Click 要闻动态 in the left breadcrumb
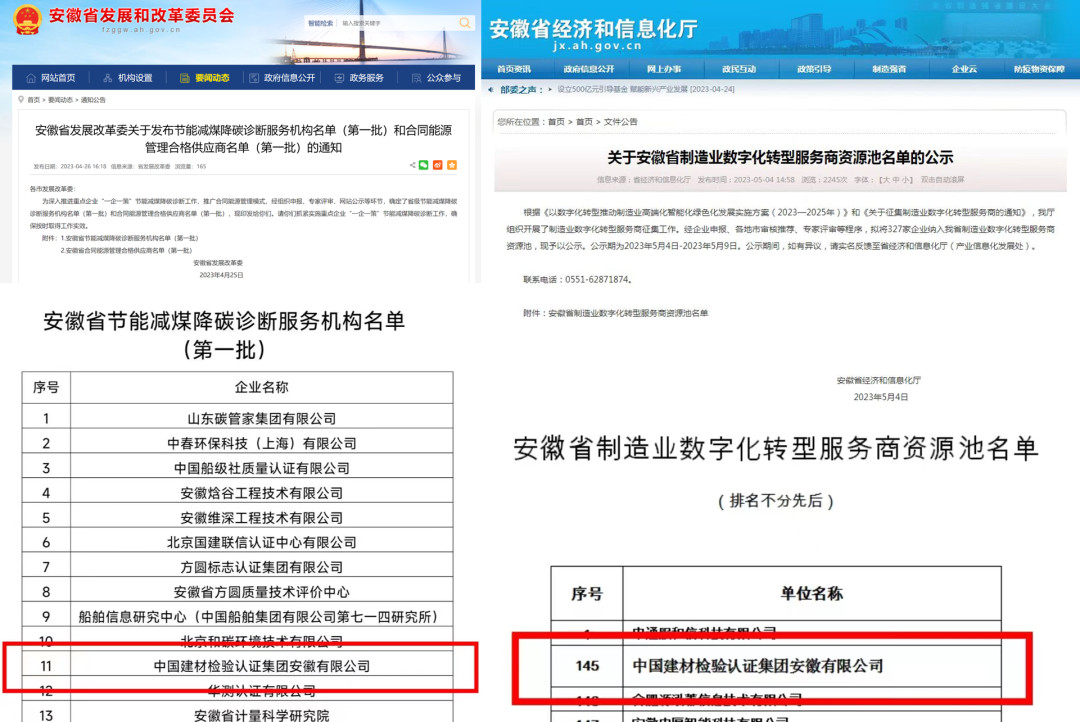 click(x=60, y=100)
